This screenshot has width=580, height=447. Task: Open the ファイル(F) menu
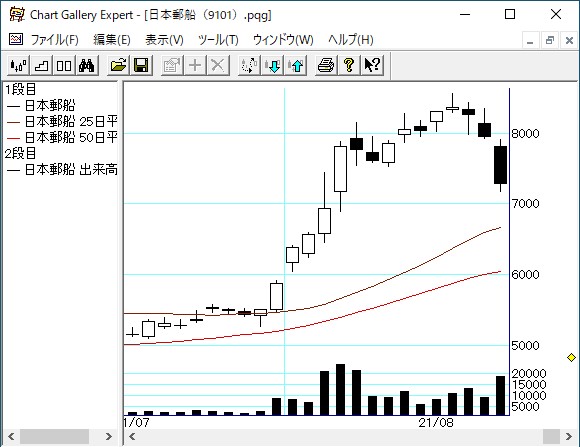click(54, 40)
